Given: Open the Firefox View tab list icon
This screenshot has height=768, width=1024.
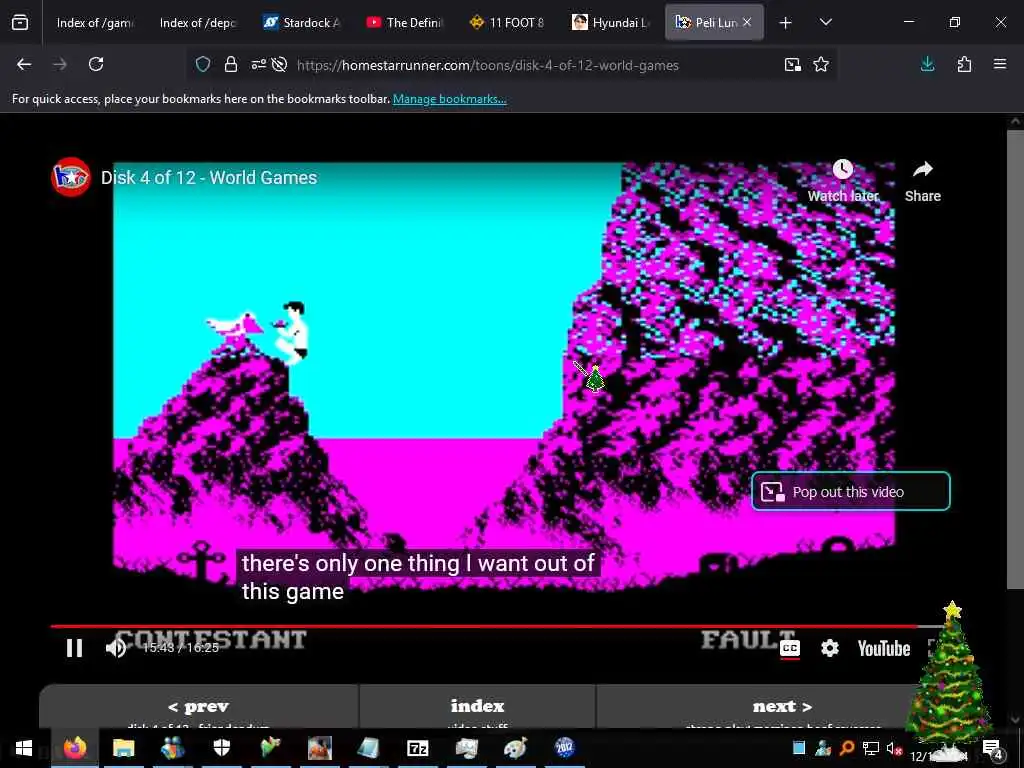Looking at the screenshot, I should click(20, 23).
